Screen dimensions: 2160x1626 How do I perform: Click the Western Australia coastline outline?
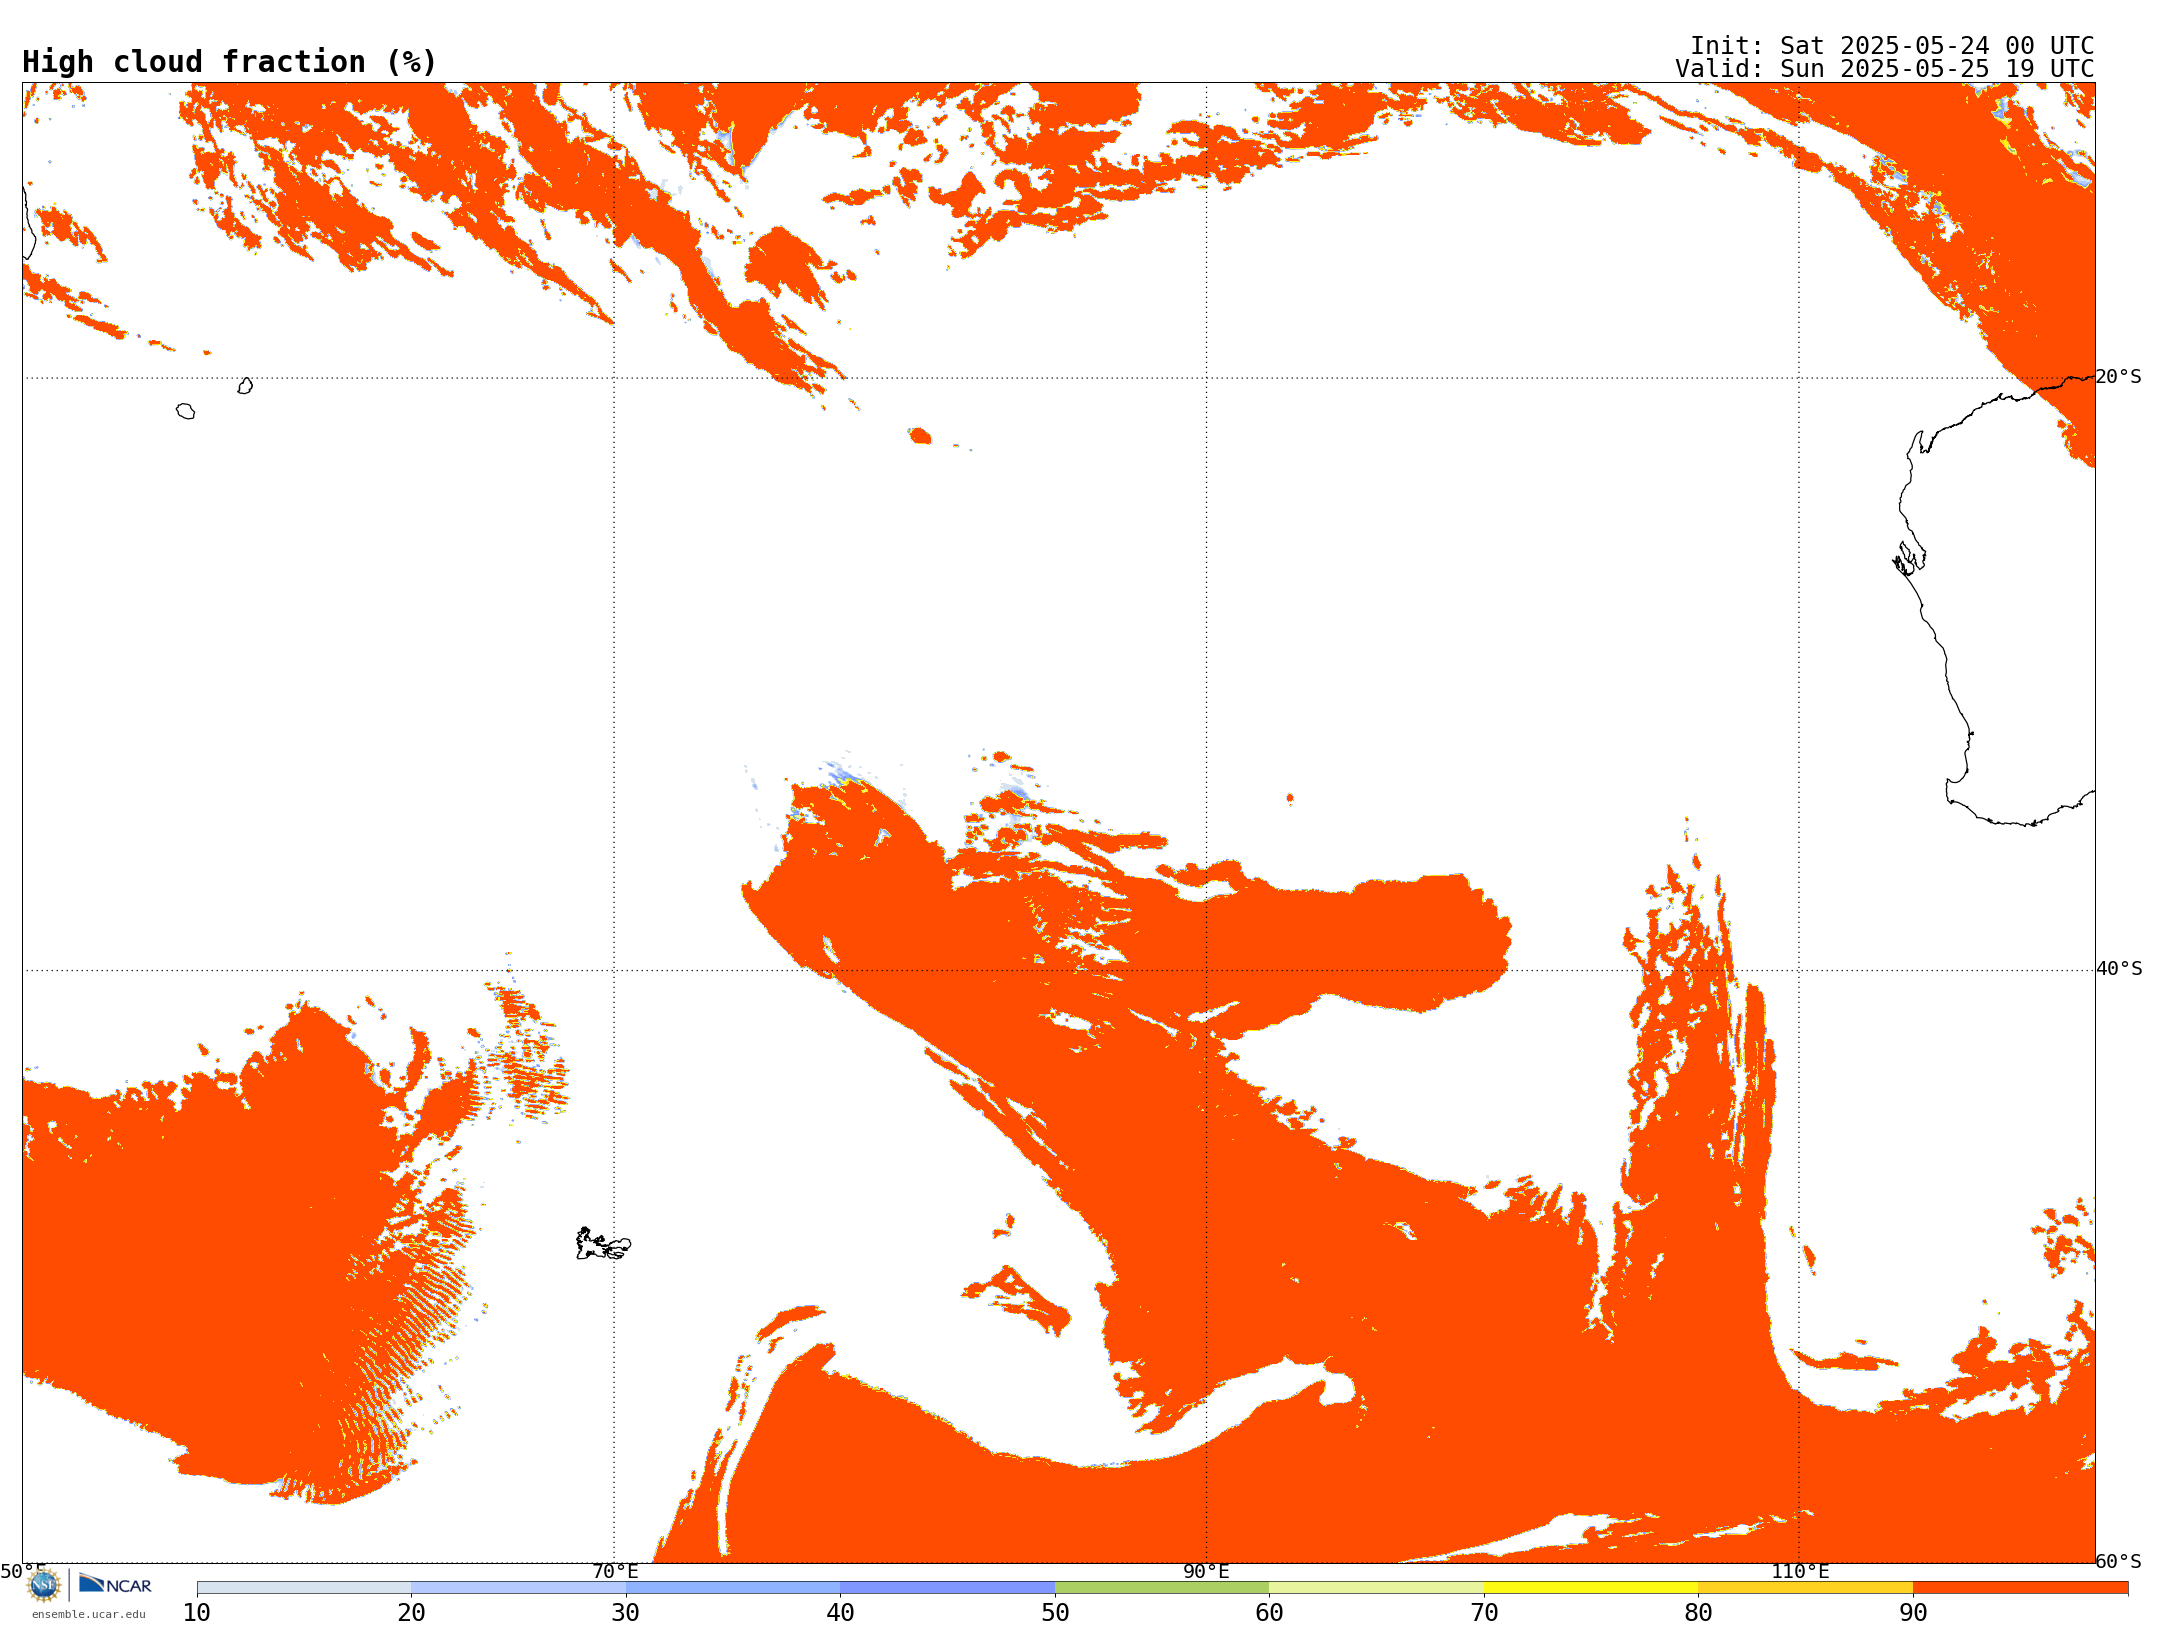[x=1995, y=600]
